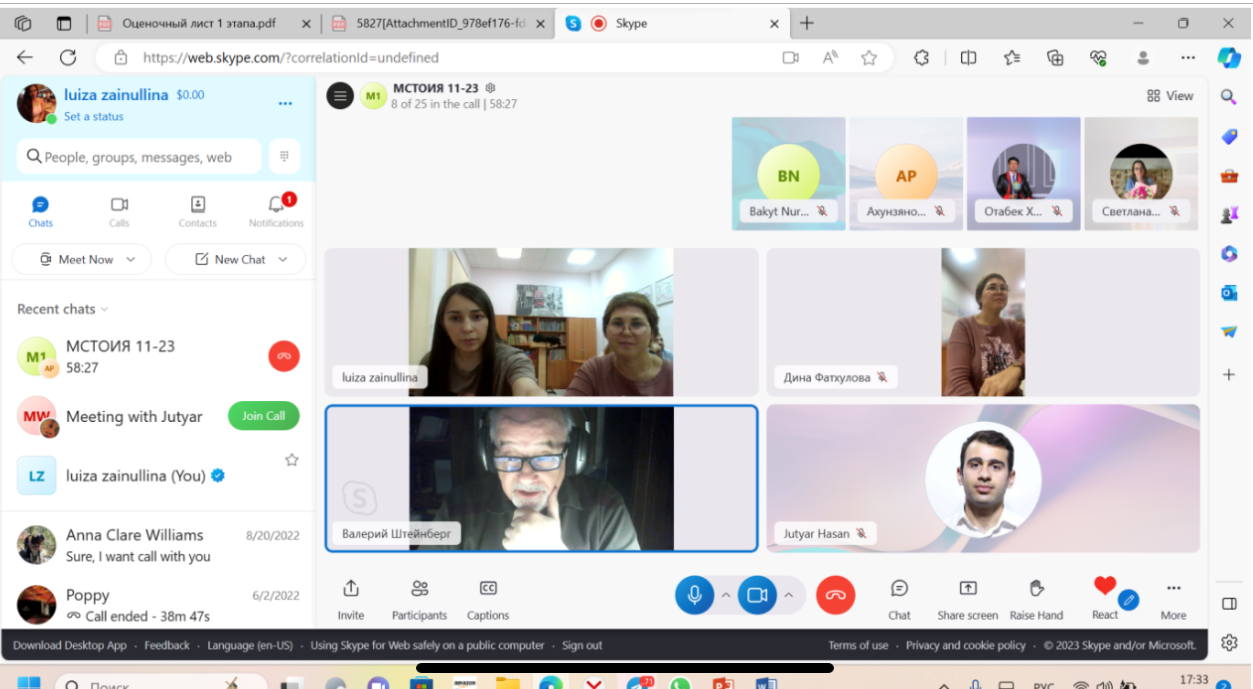This screenshot has height=689, width=1253.
Task: Expand camera options chevron
Action: pyautogui.click(x=788, y=595)
